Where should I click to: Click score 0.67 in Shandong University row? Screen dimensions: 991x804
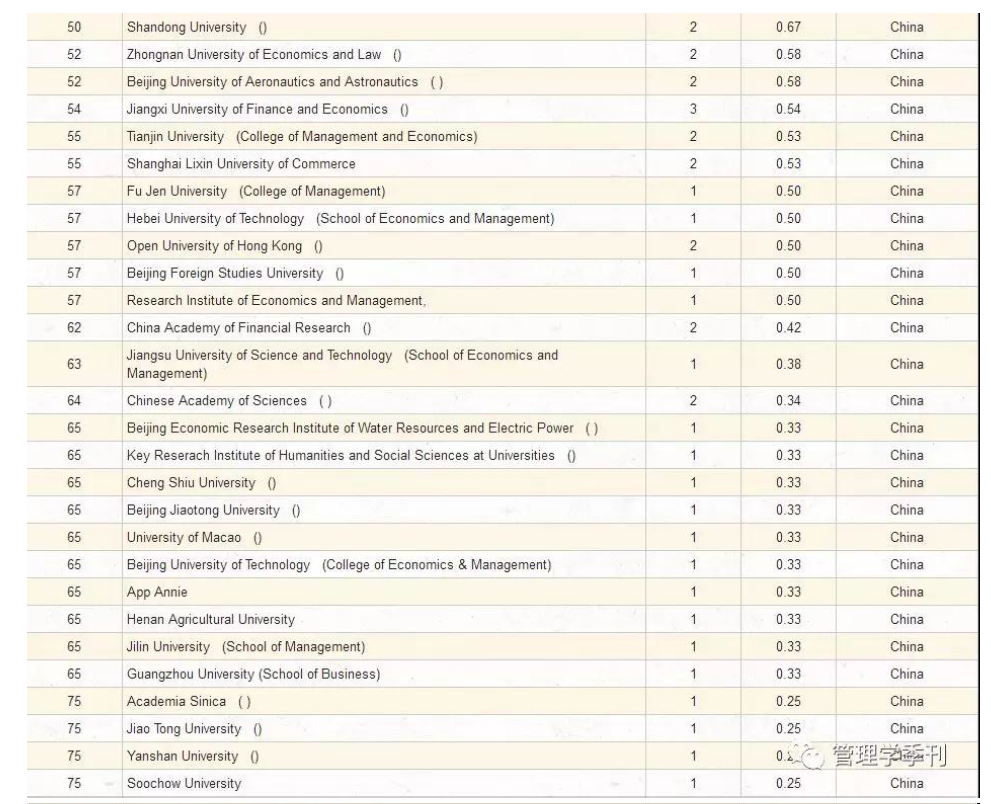[788, 27]
